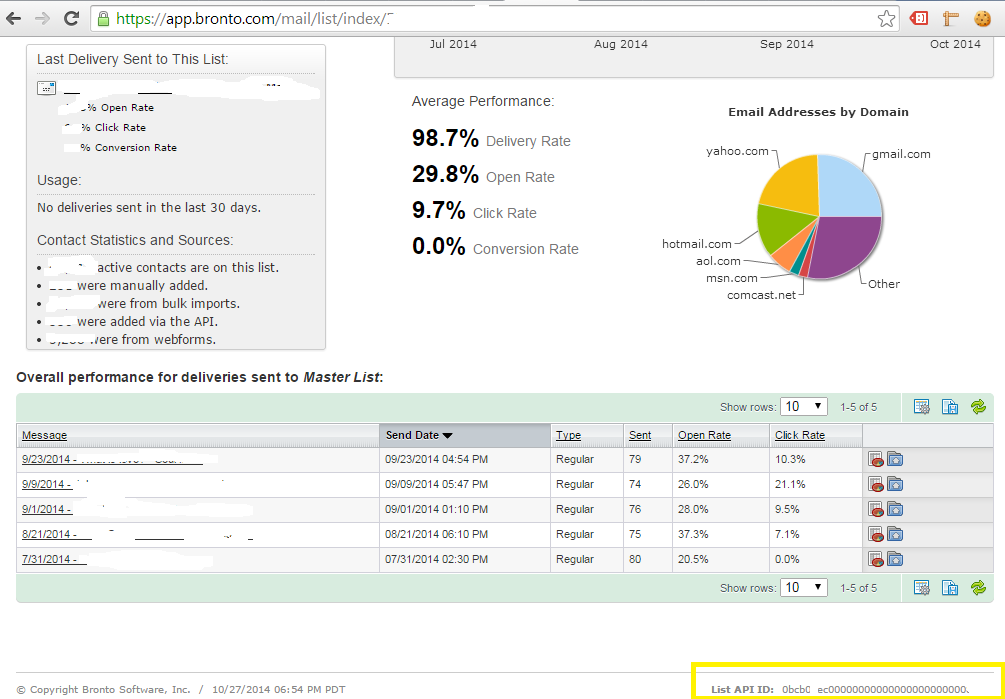Sort table by Click Rate column
Viewport: 1005px width, 699px height.
[x=799, y=435]
